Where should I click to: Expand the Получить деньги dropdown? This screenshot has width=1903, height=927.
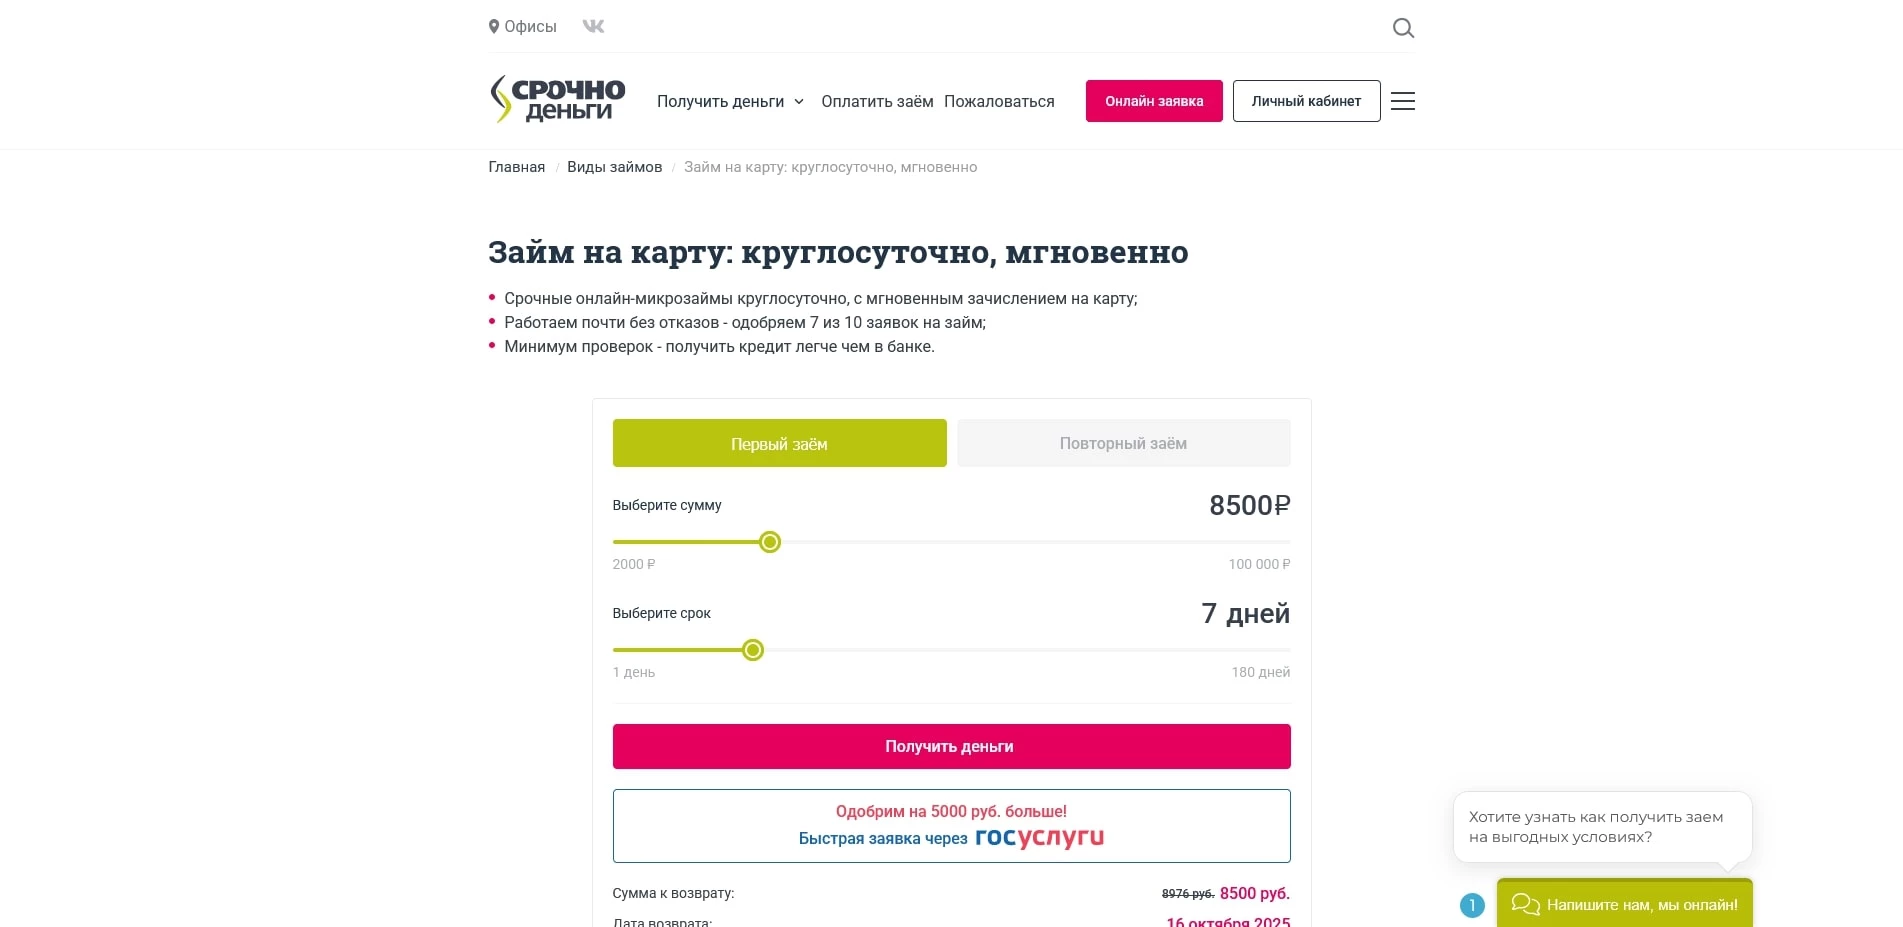coord(731,101)
